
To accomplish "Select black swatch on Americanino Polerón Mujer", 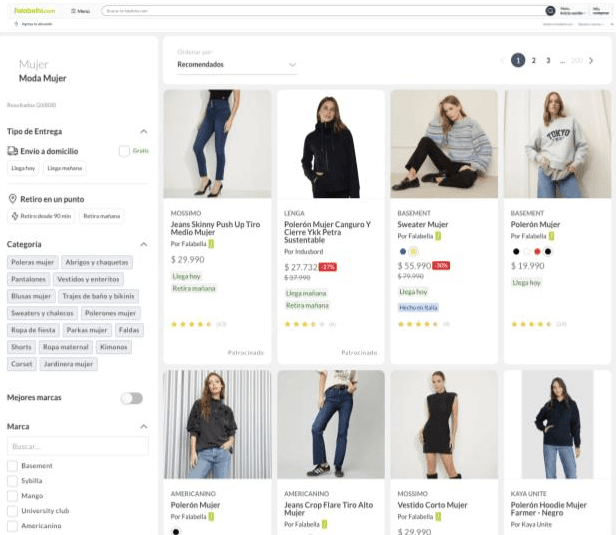I will coord(176,531).
